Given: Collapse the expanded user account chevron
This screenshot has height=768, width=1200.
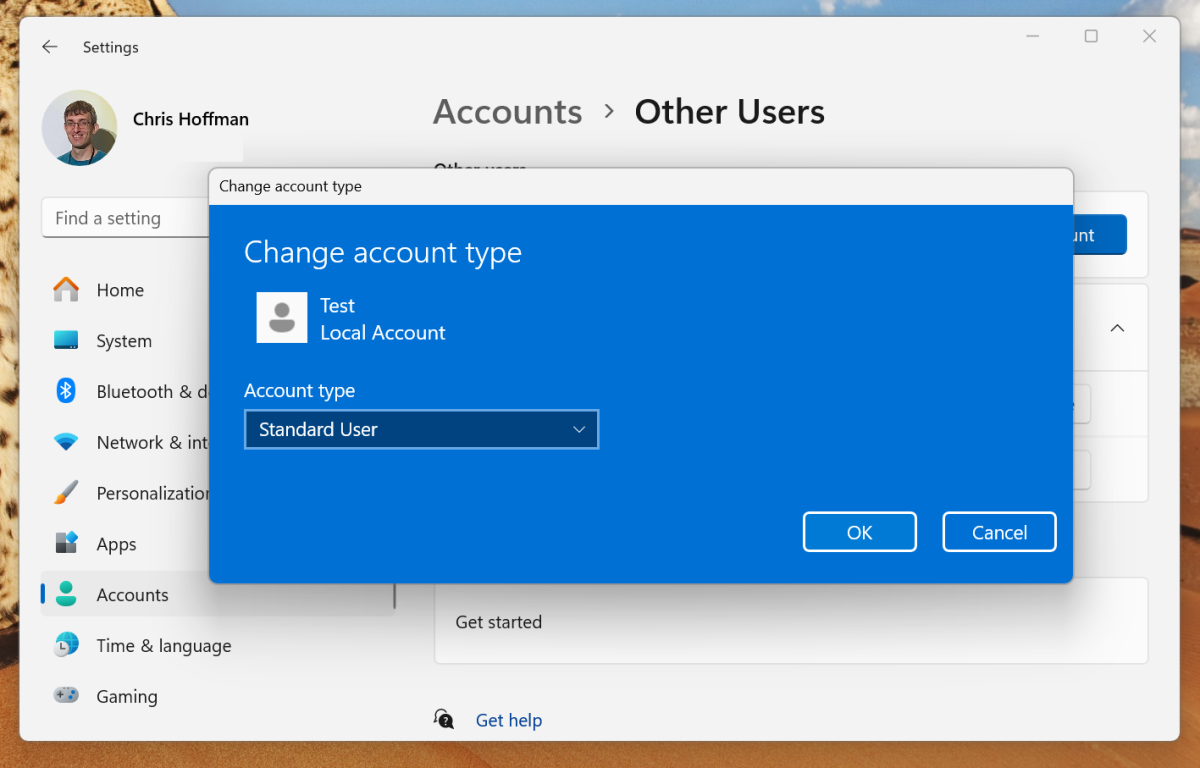Looking at the screenshot, I should (1117, 328).
